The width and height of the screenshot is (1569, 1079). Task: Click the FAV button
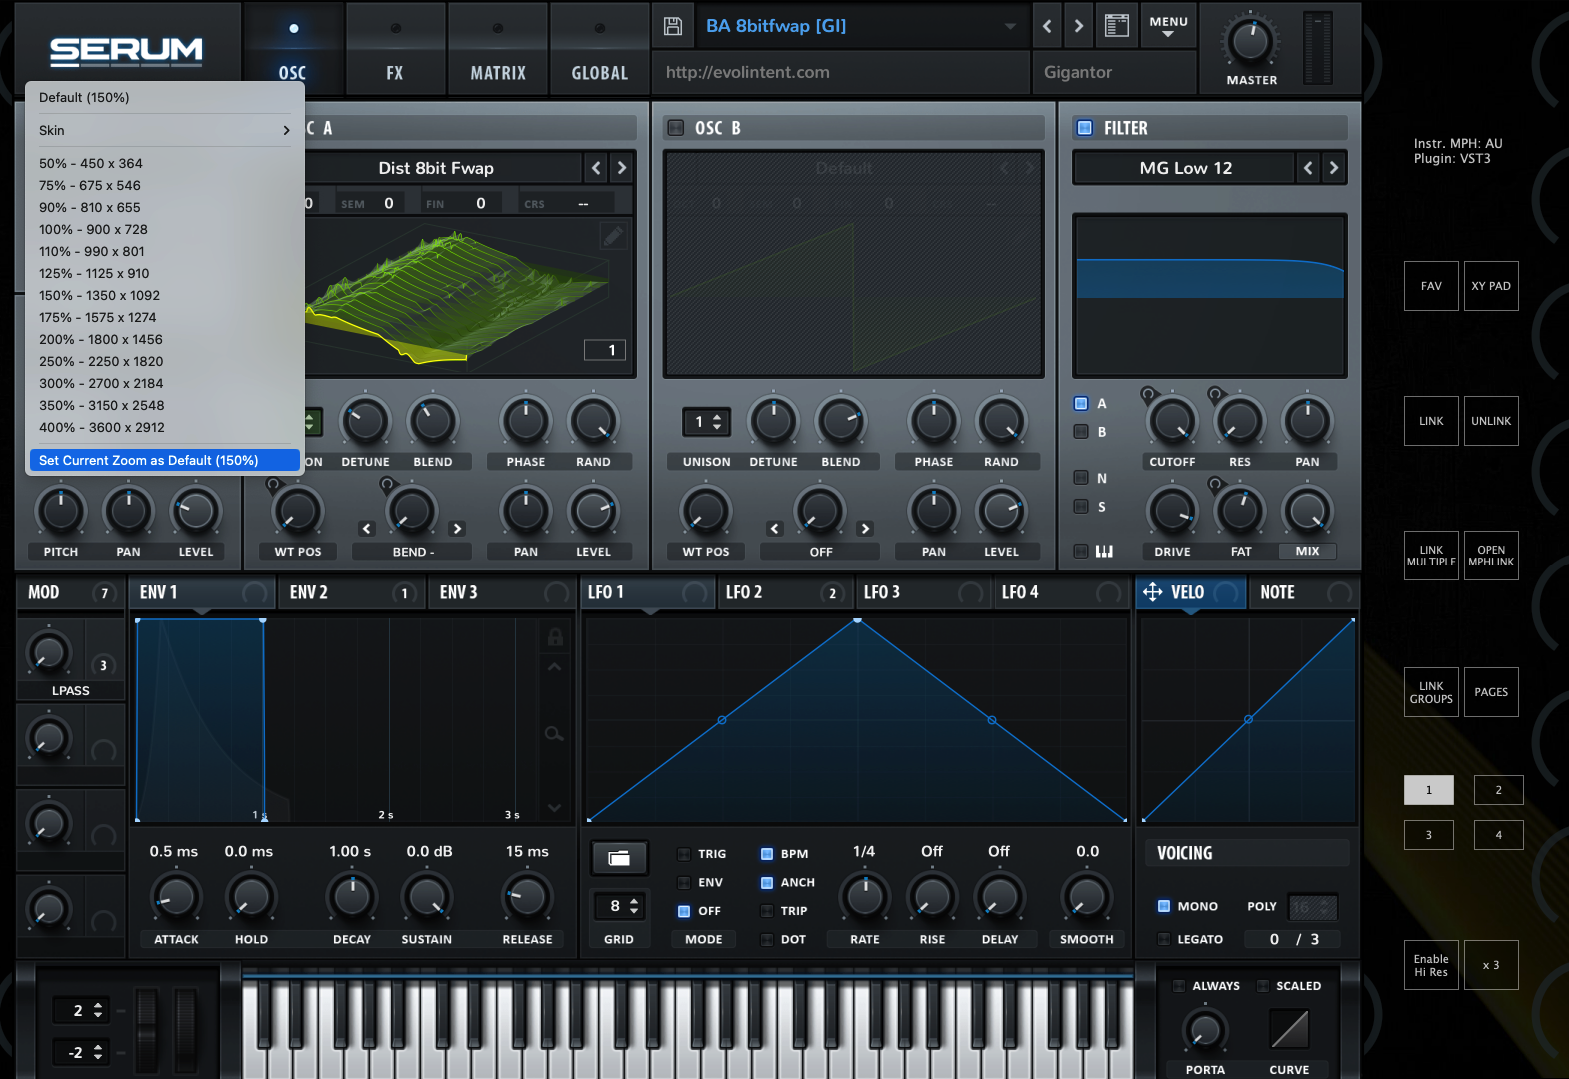pos(1431,286)
